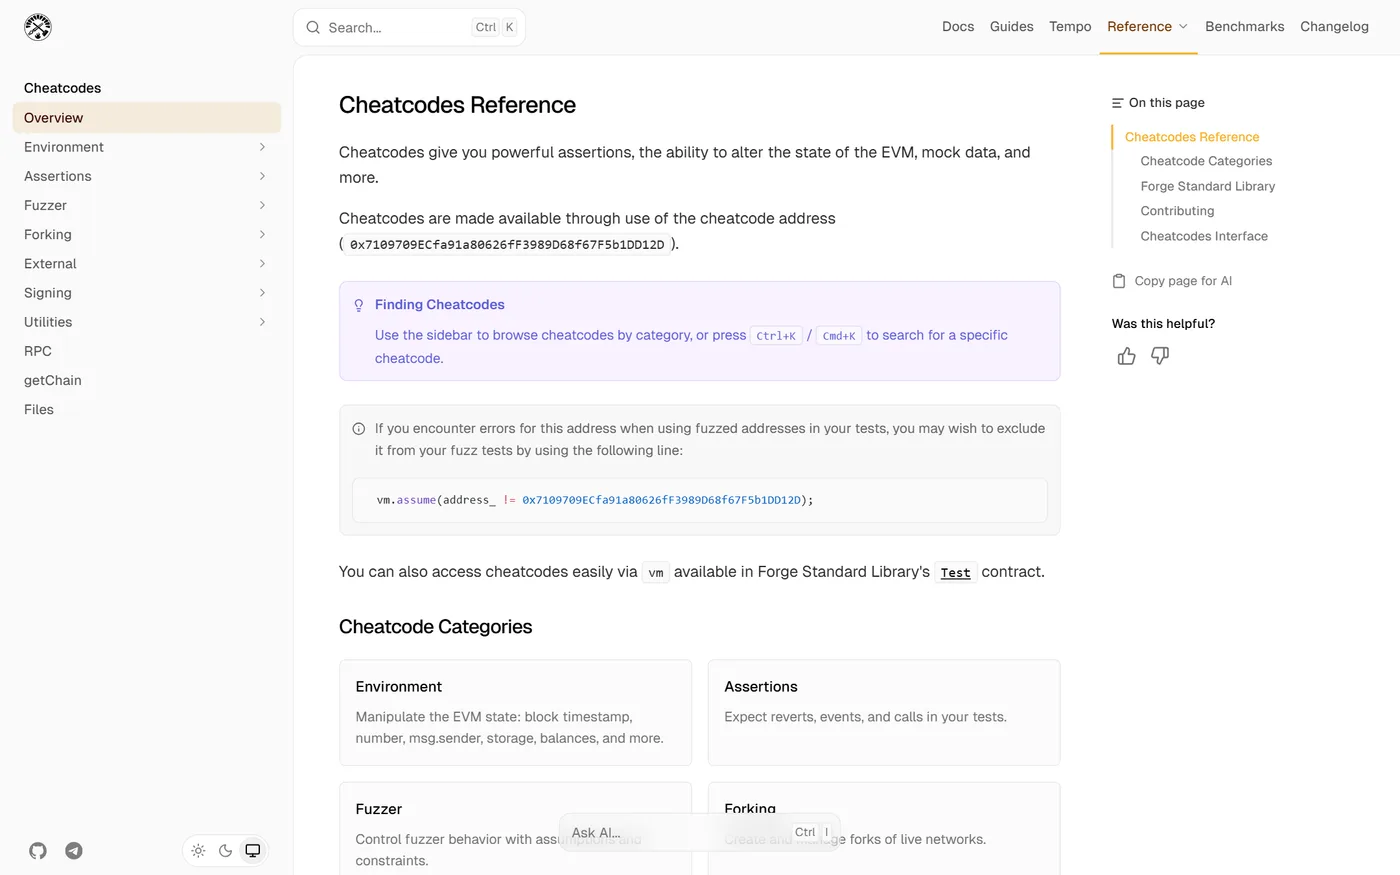Screen dimensions: 1400x875
Task: Open the Fuzzer category card
Action: click(515, 829)
